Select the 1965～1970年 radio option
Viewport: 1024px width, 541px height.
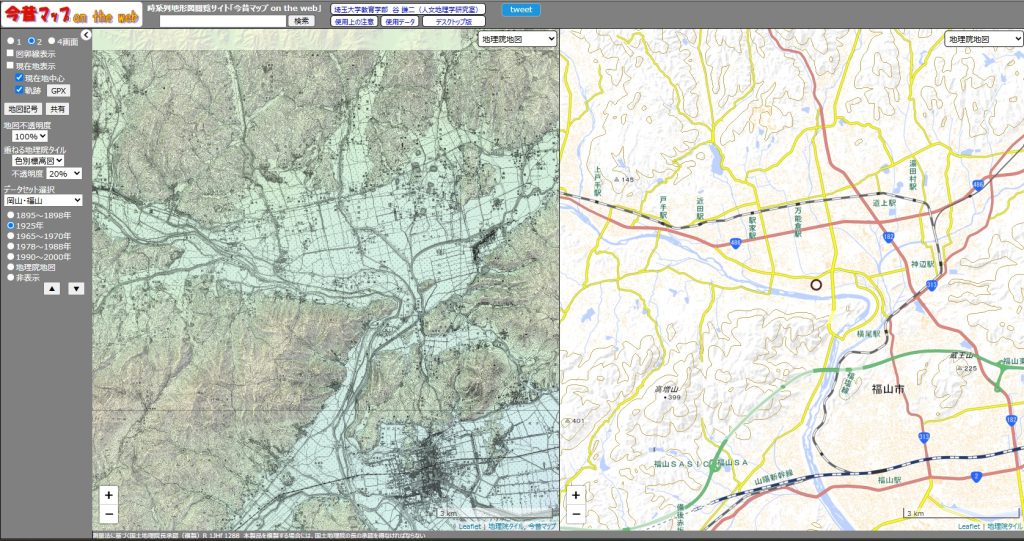[10, 236]
